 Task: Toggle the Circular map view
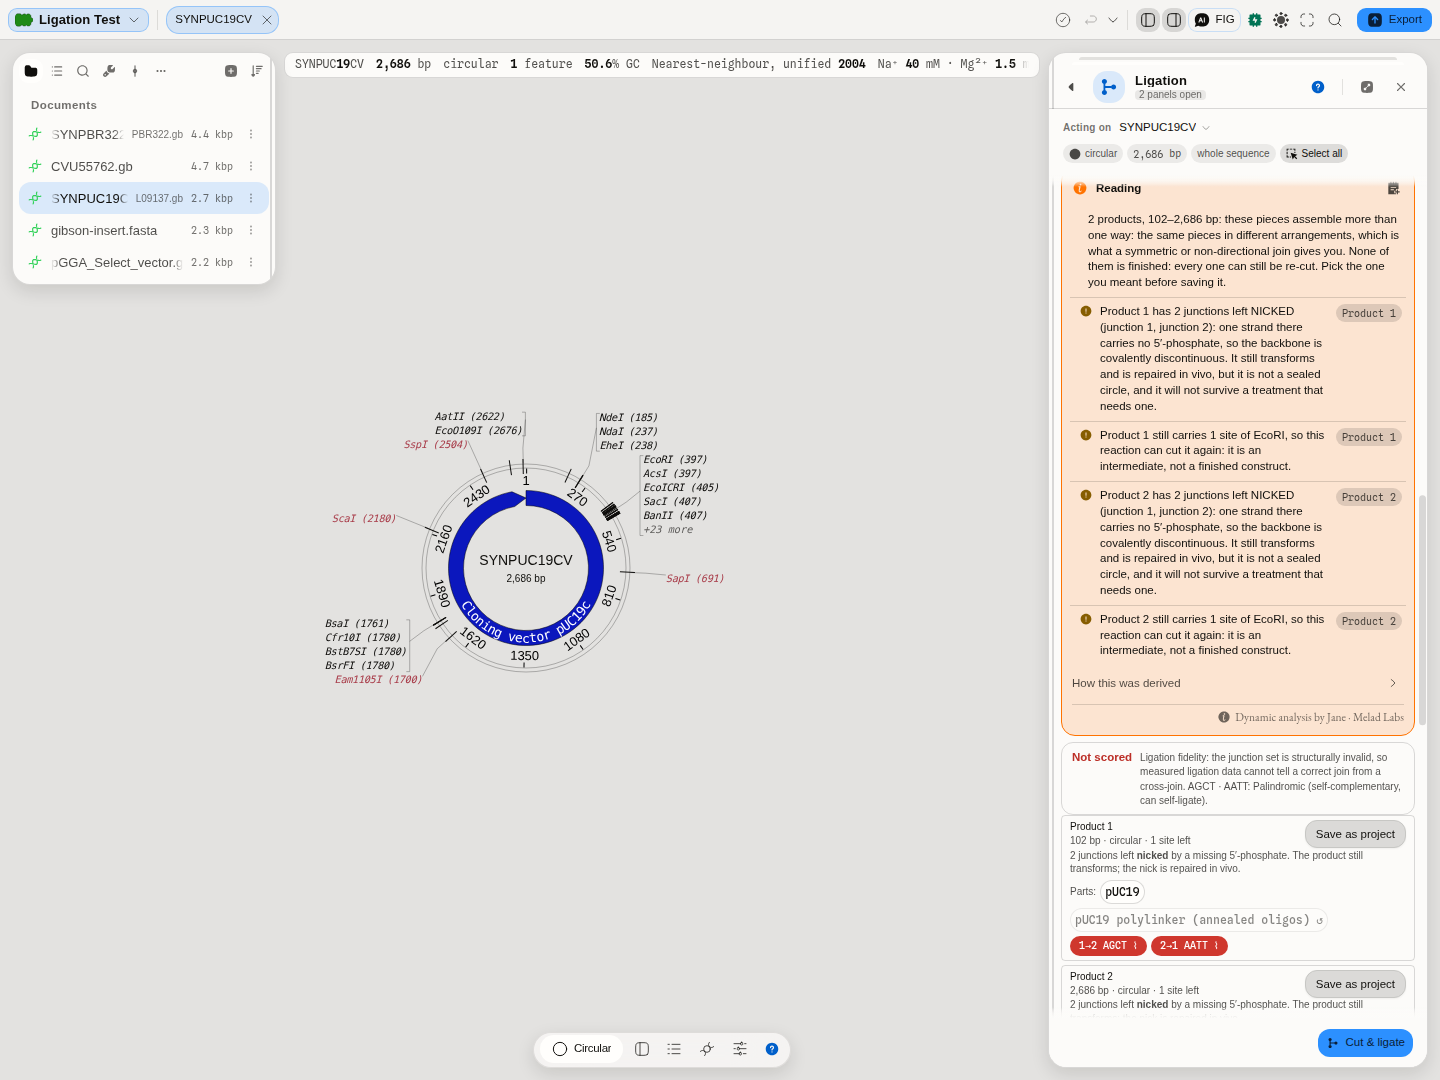click(x=582, y=1049)
